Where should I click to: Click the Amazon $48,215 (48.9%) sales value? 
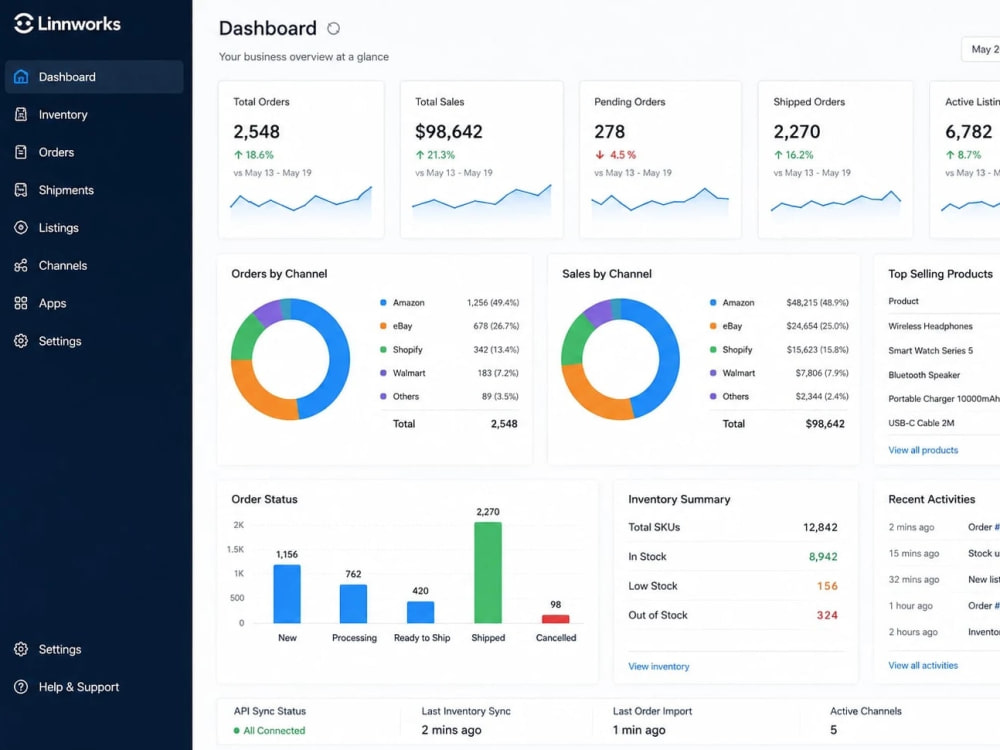(817, 303)
